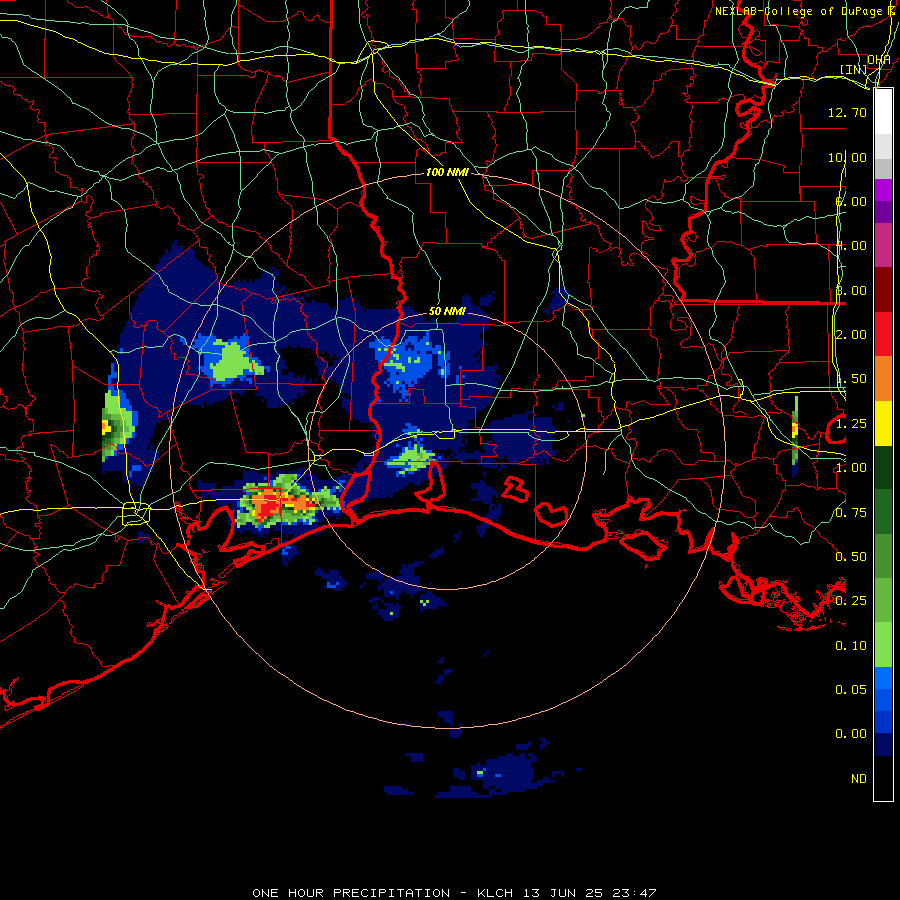Click the maroon legend color swatch
900x900 pixels.
(x=883, y=290)
